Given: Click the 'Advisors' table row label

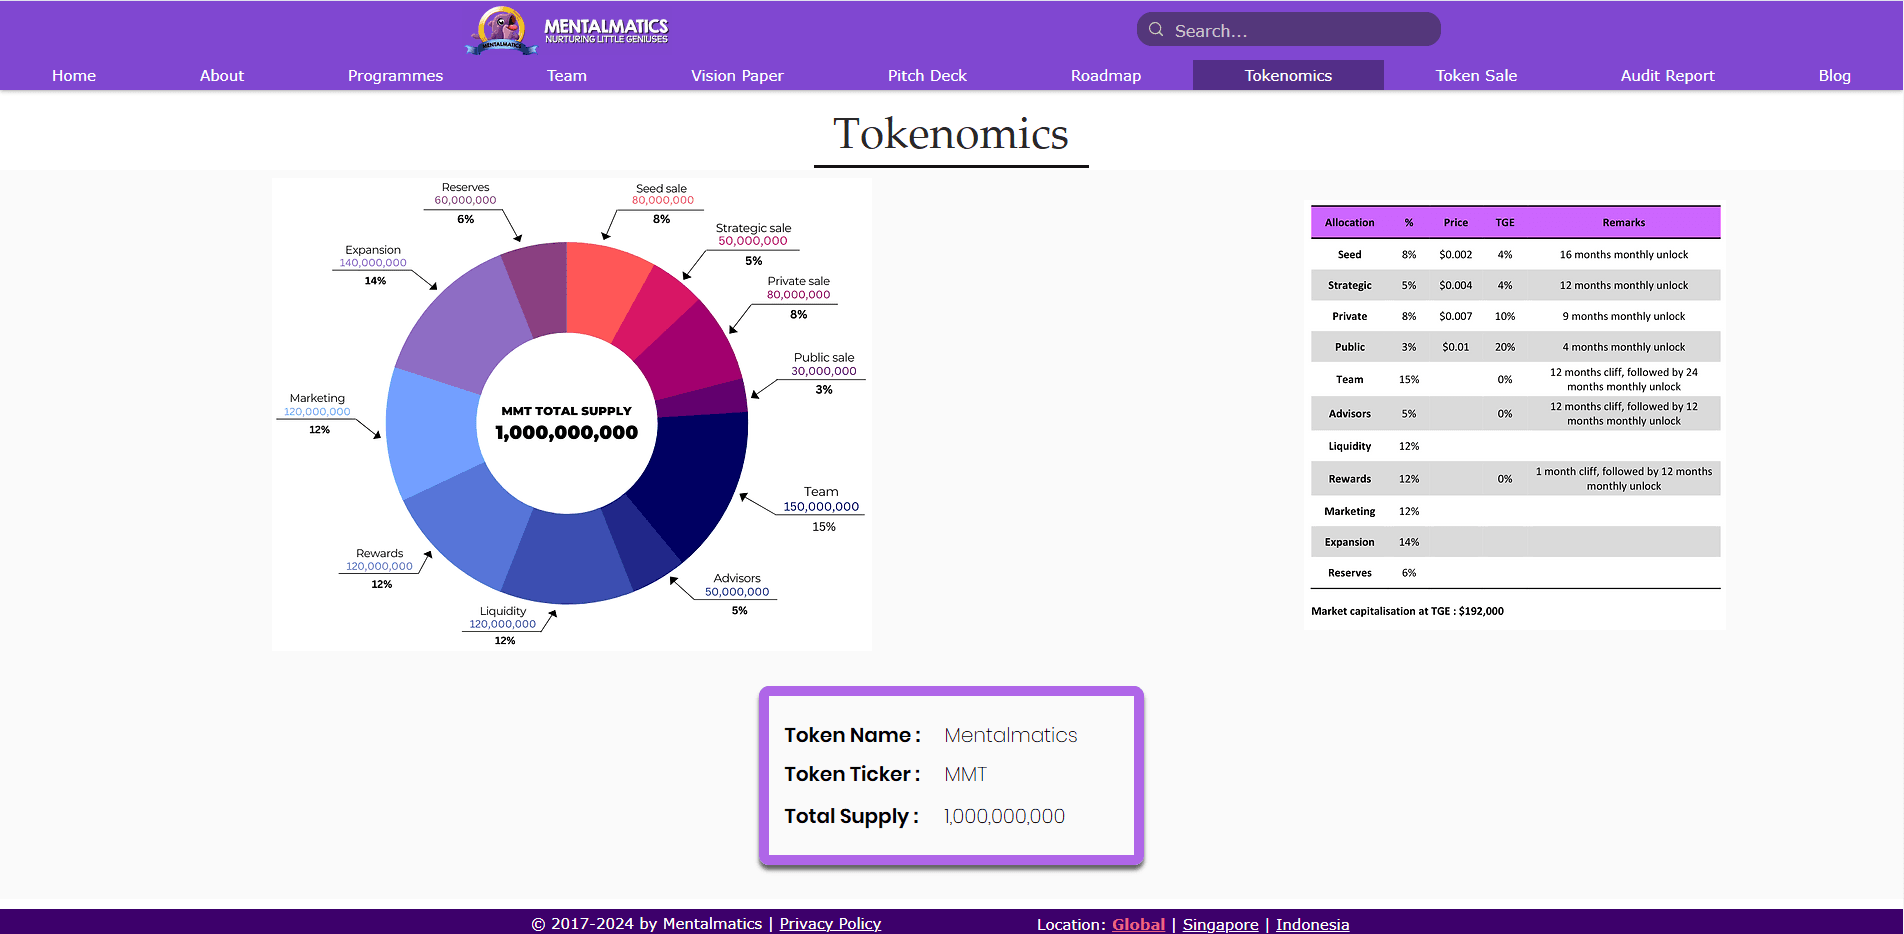Looking at the screenshot, I should coord(1349,414).
